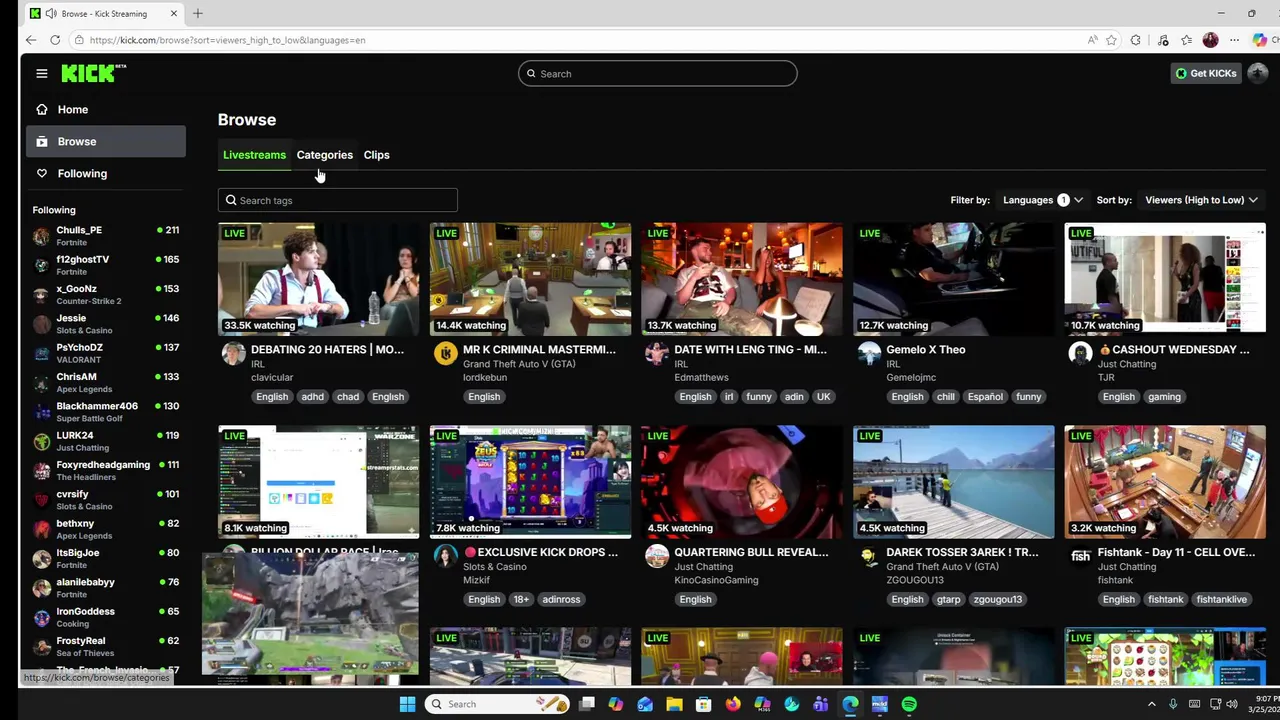Screen dimensions: 1280x720
Task: Open Viewers (High to Low) sort dropdown
Action: point(1201,200)
